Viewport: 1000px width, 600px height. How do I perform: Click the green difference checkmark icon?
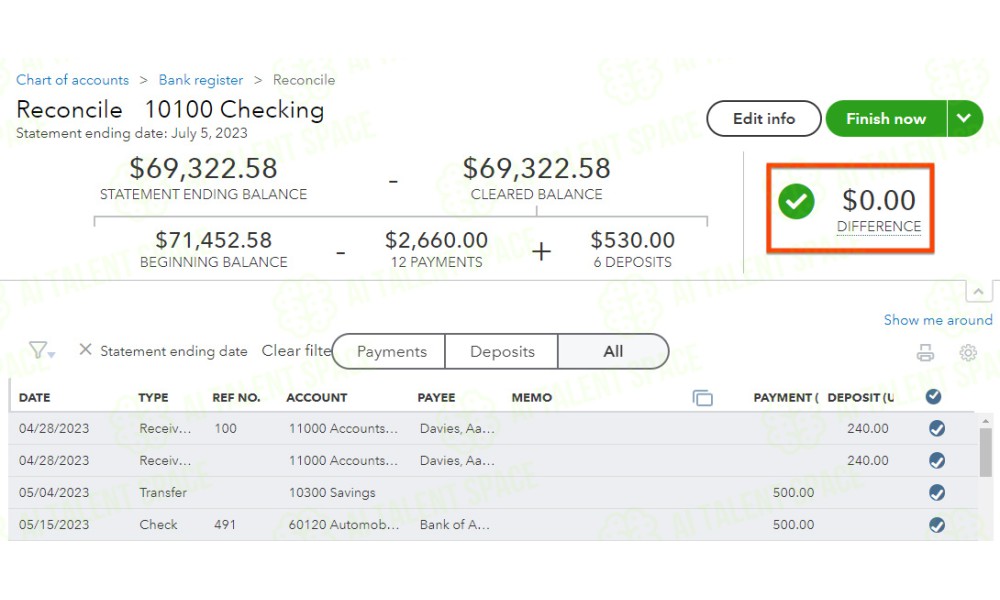coord(797,203)
